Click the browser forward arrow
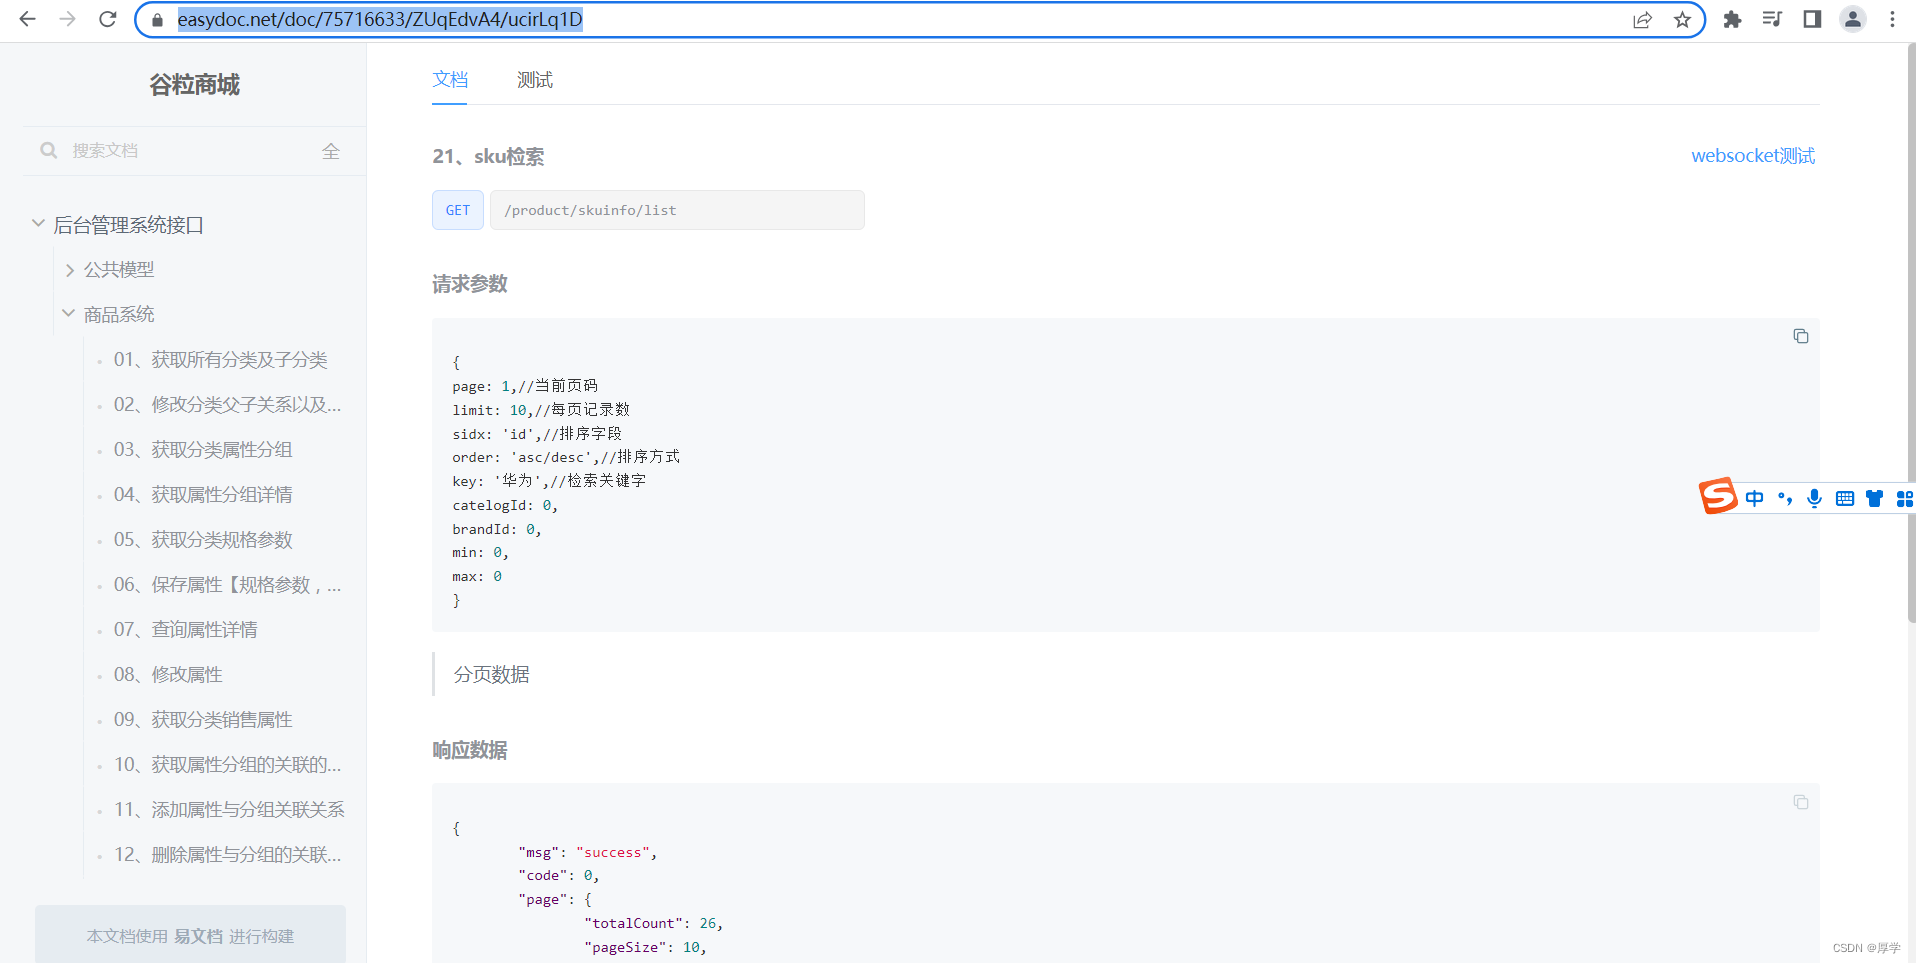The image size is (1916, 963). (67, 19)
